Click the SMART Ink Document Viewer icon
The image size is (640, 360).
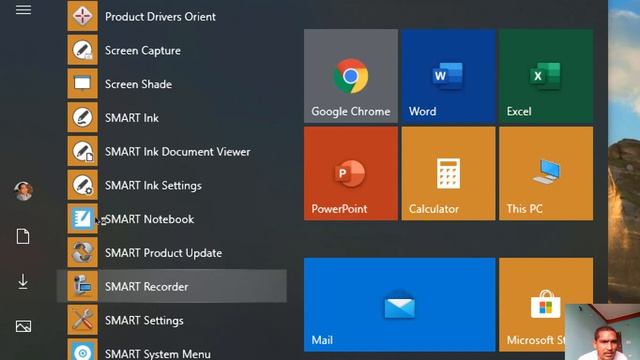tap(82, 151)
